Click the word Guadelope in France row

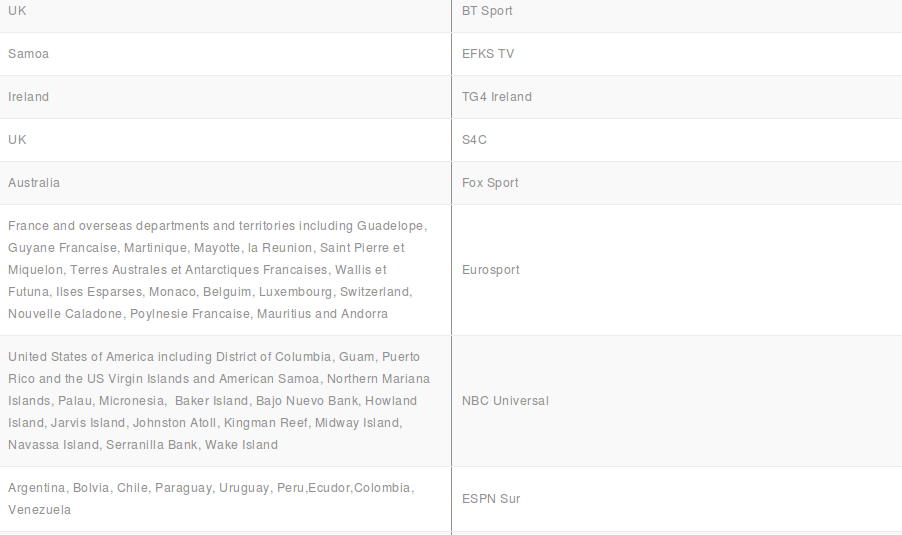pyautogui.click(x=392, y=226)
